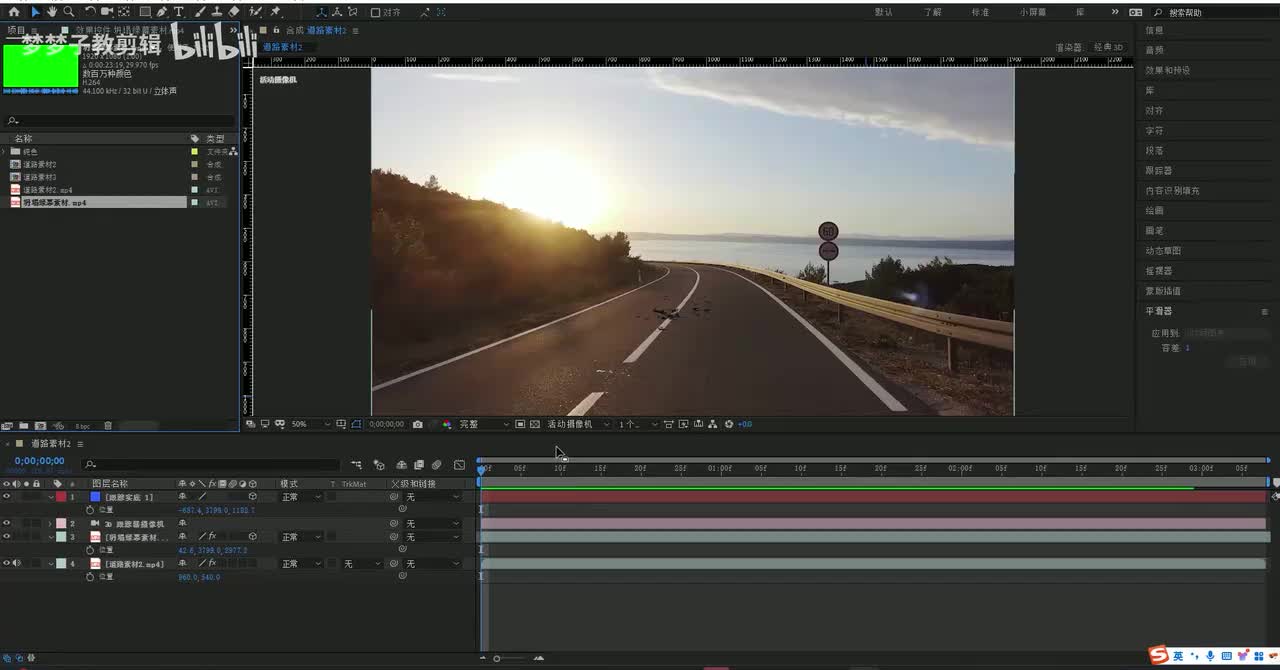Click layer 1 red label color swatch
Viewport: 1280px width, 670px height.
click(x=61, y=497)
